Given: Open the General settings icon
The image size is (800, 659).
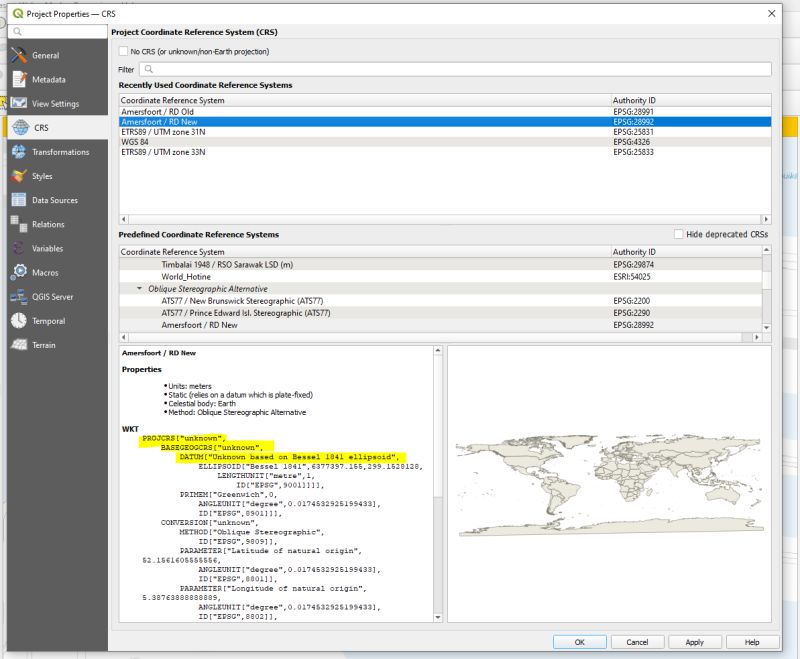Looking at the screenshot, I should pyautogui.click(x=19, y=55).
